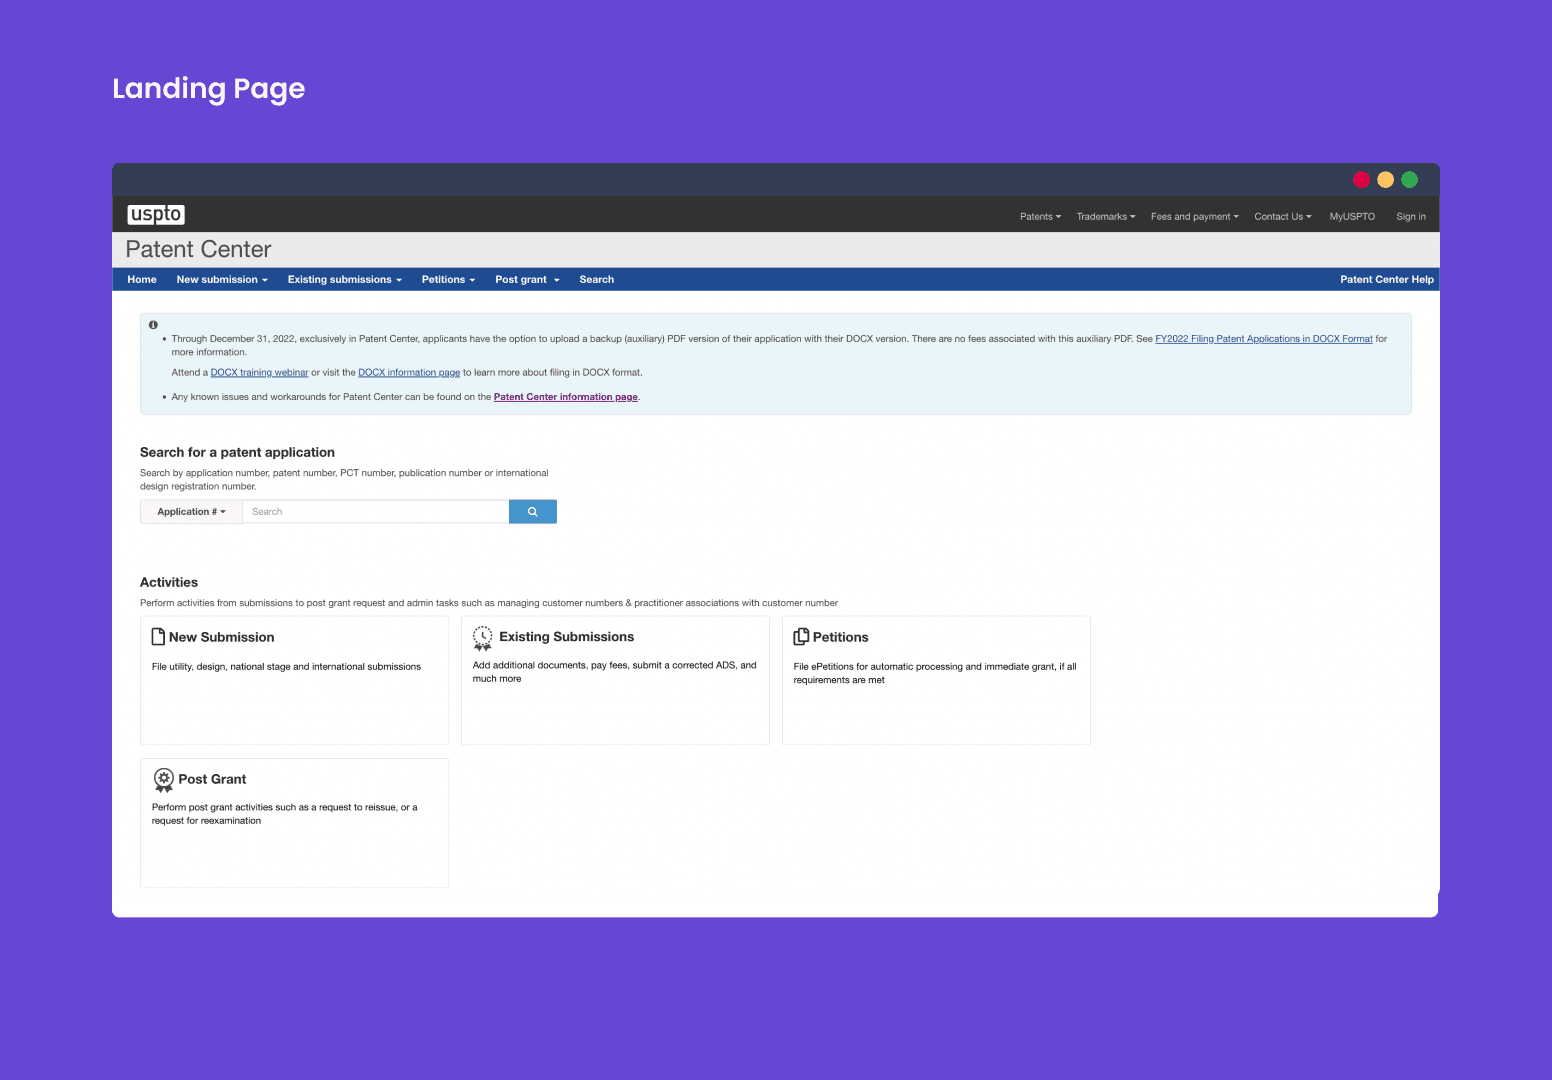Expand the Existing submissions nav dropdown
The image size is (1552, 1080).
[x=345, y=280]
